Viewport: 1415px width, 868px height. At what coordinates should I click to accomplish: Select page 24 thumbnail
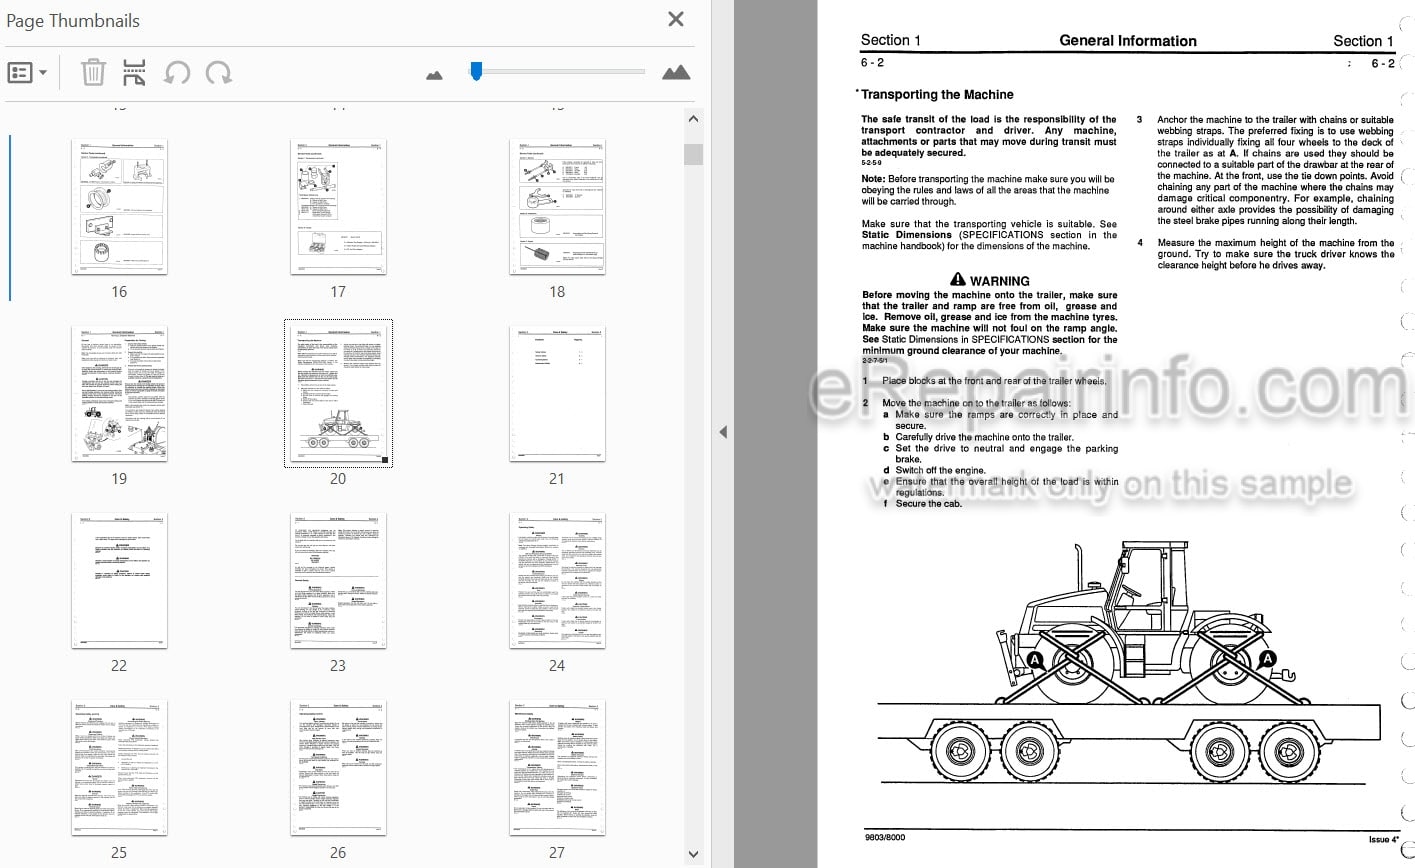[x=557, y=581]
